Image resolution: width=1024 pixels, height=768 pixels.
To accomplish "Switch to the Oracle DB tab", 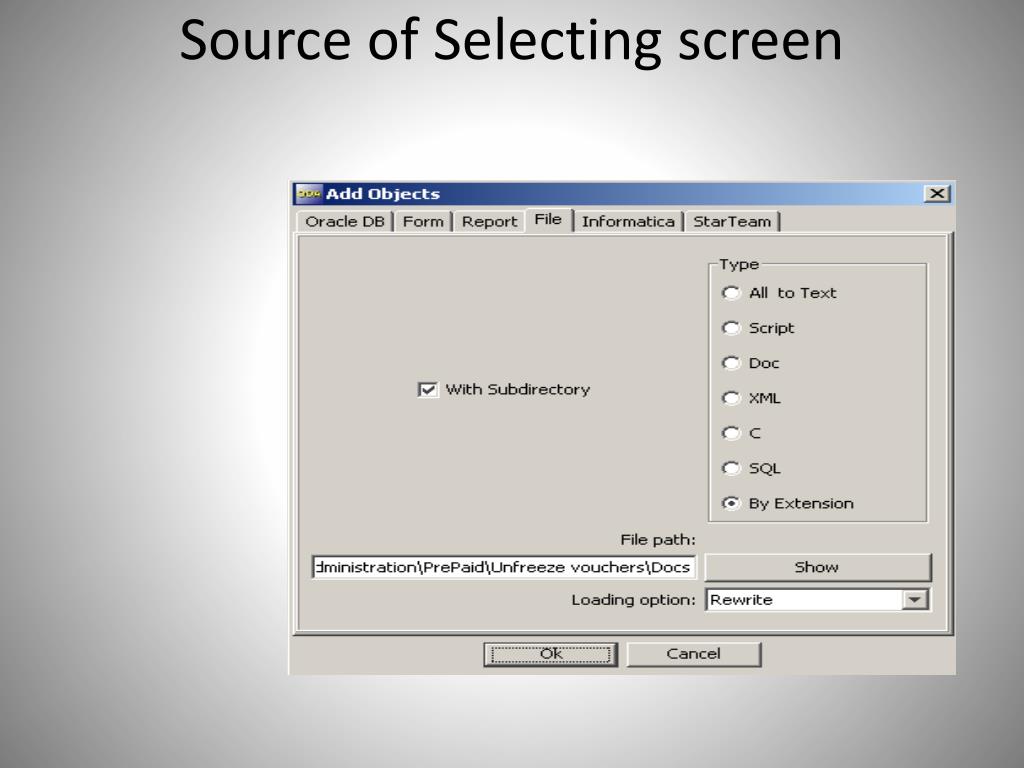I will click(344, 222).
